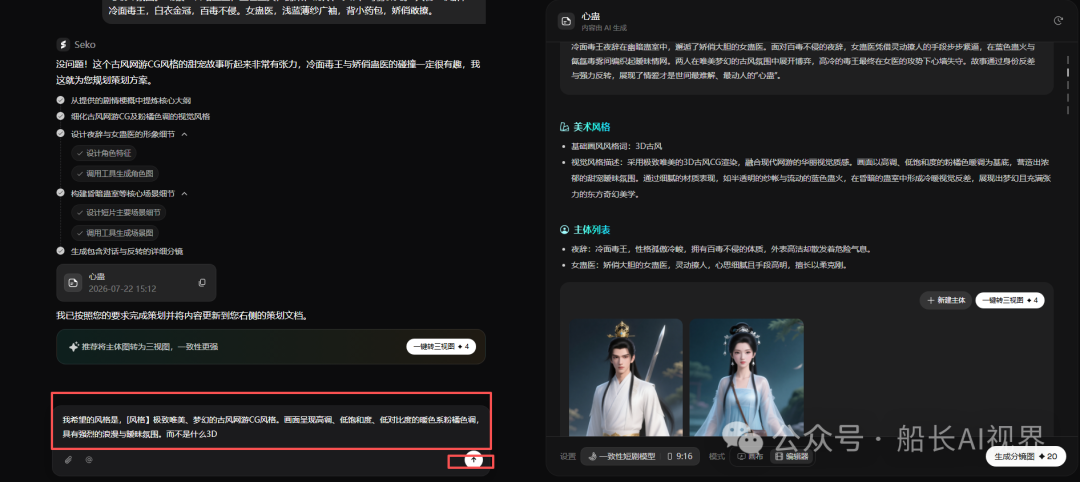
Task: Click the 美术风格 heading
Action: coord(591,127)
